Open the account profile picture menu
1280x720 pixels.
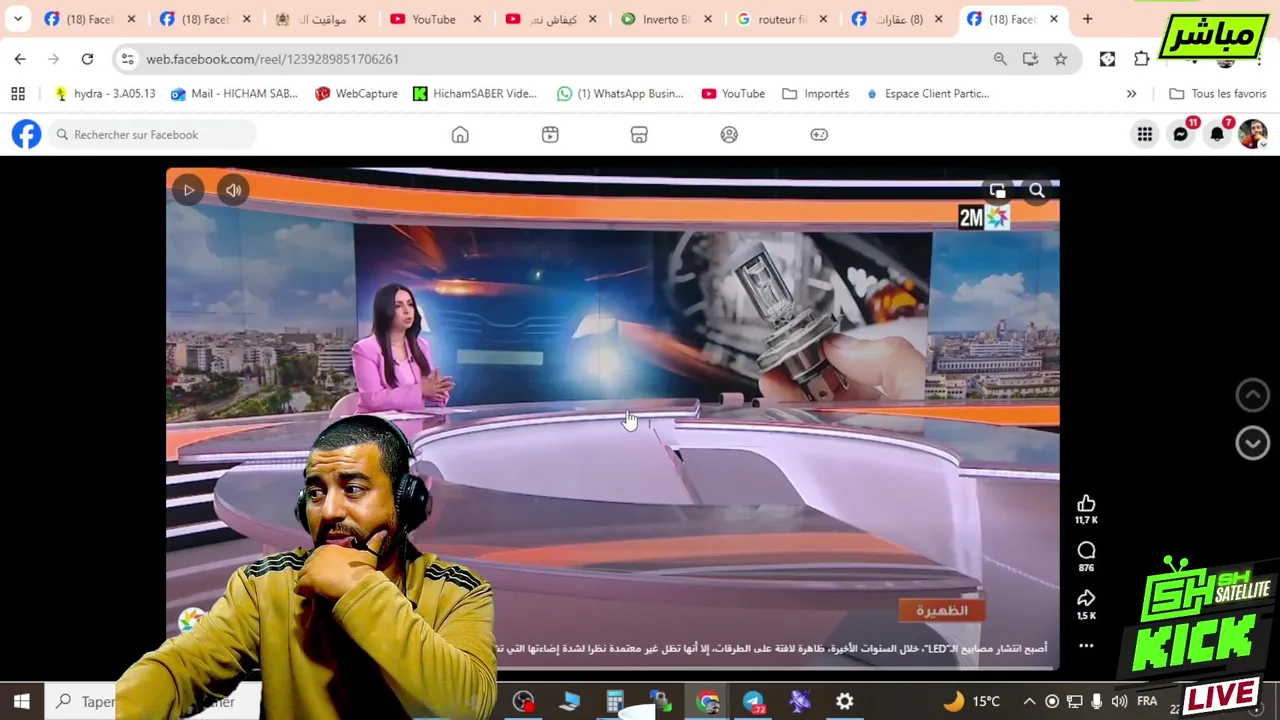tap(1253, 134)
